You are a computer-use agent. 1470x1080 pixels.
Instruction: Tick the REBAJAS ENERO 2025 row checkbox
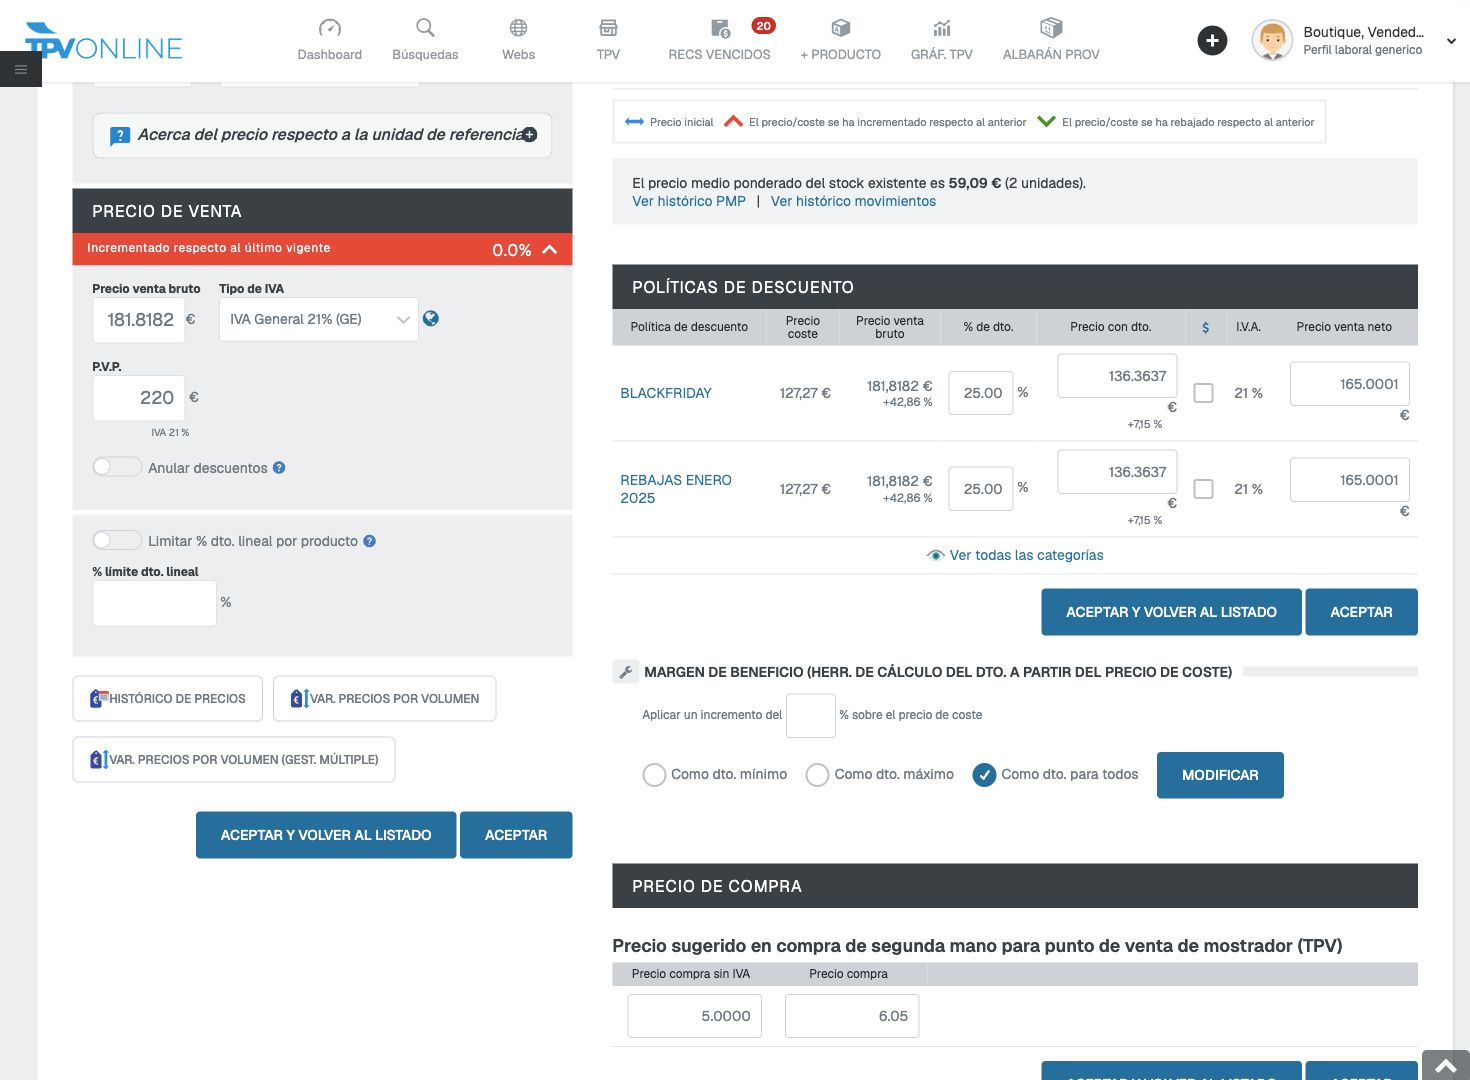(x=1204, y=489)
